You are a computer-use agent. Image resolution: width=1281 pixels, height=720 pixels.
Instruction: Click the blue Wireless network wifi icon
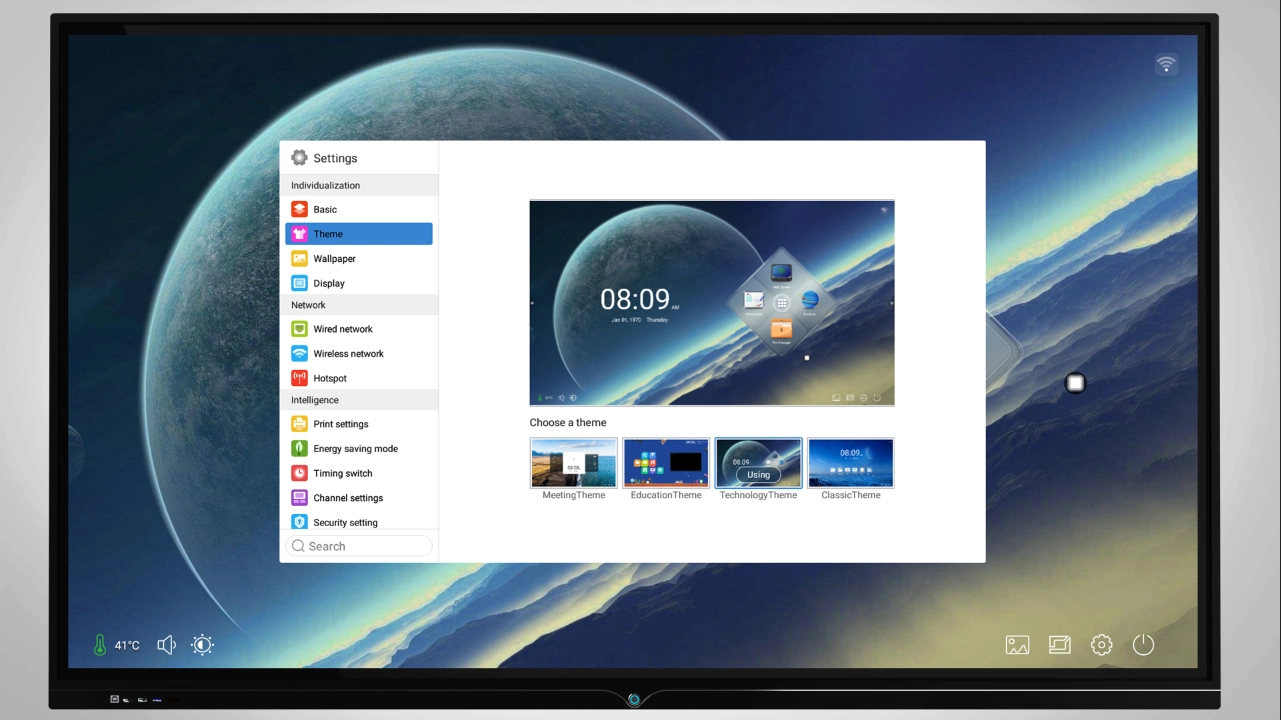[299, 353]
